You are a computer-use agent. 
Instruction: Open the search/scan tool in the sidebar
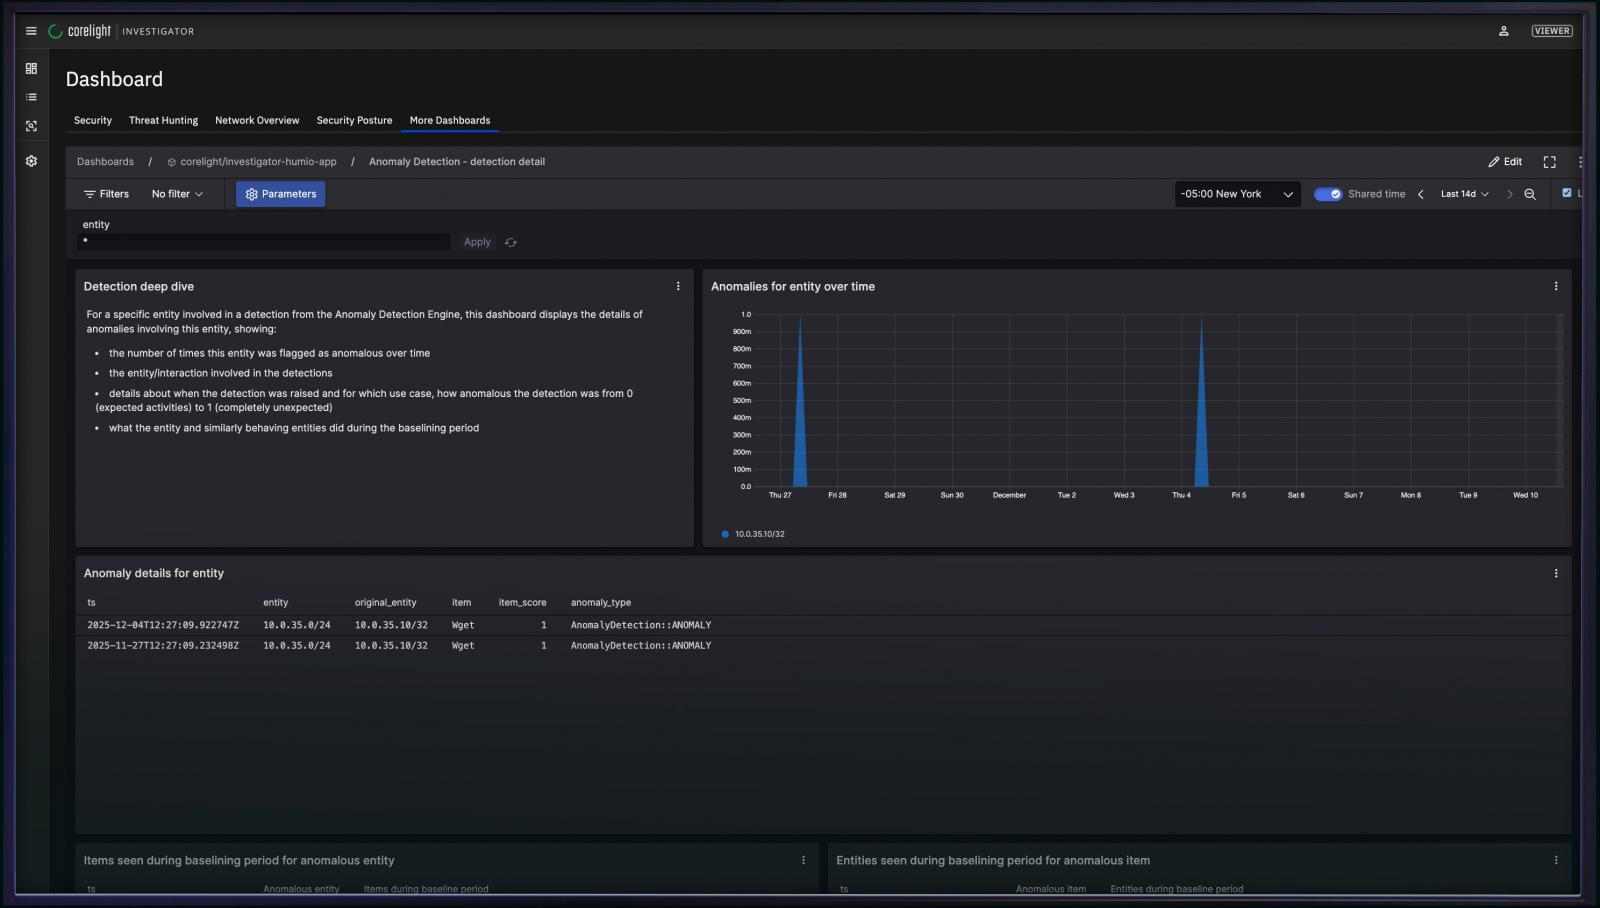click(x=30, y=126)
